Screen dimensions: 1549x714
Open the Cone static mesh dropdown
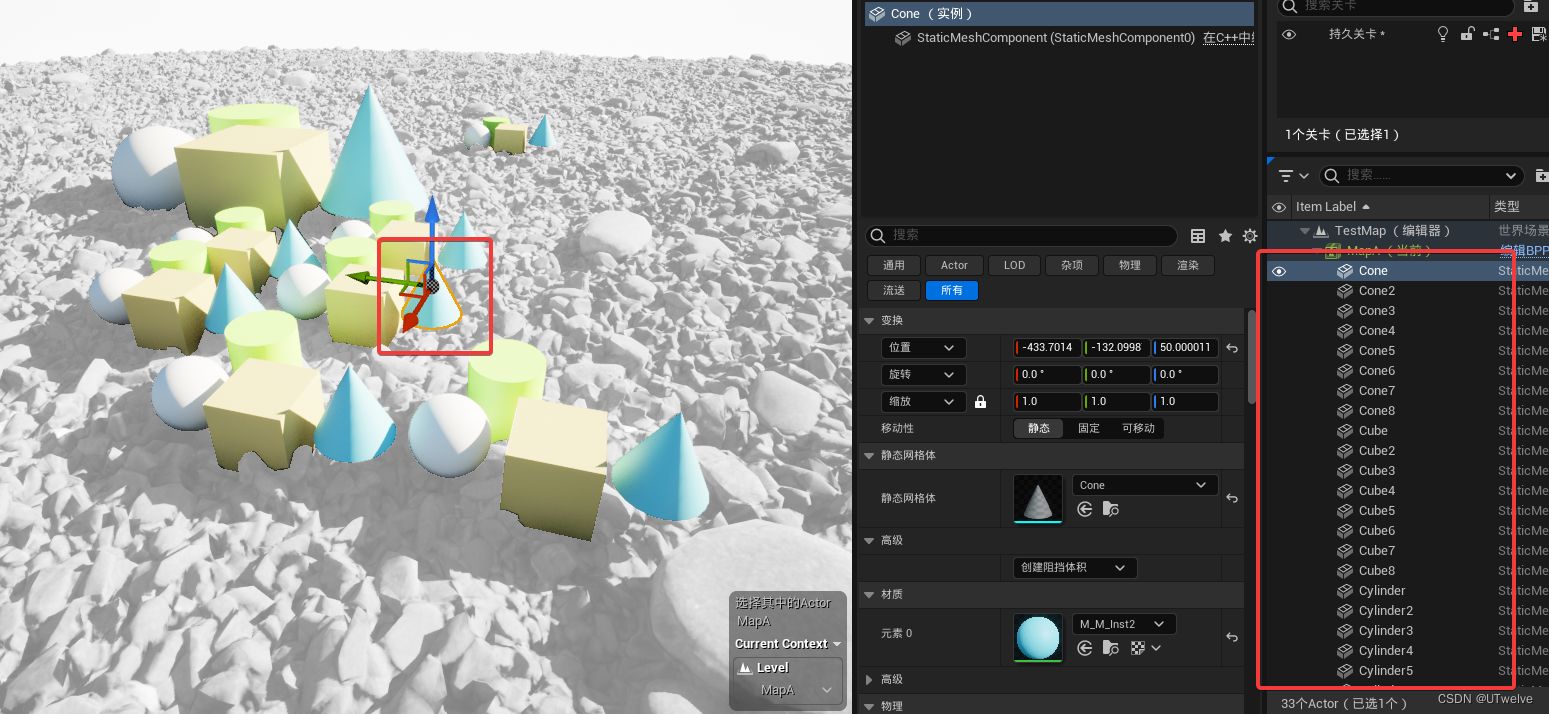click(x=1145, y=485)
